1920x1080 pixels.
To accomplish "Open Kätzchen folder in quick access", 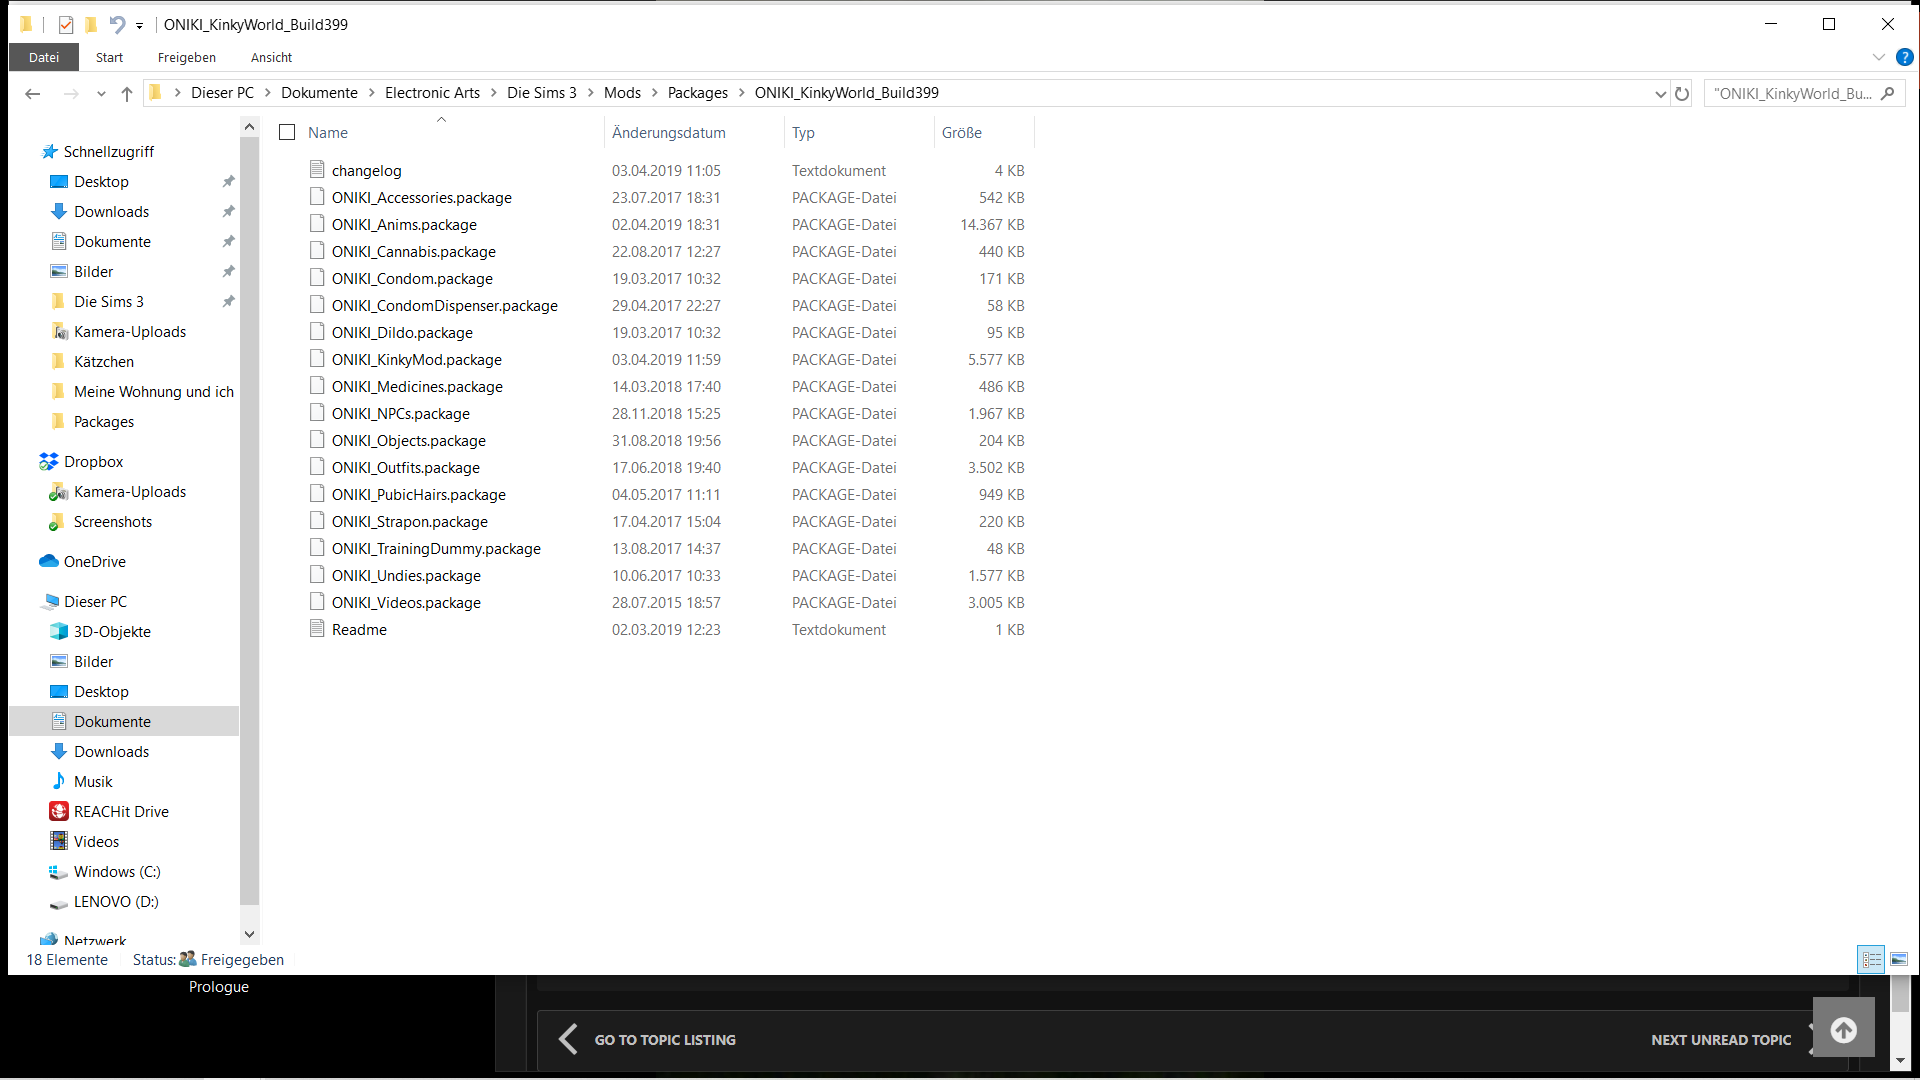I will 104,361.
